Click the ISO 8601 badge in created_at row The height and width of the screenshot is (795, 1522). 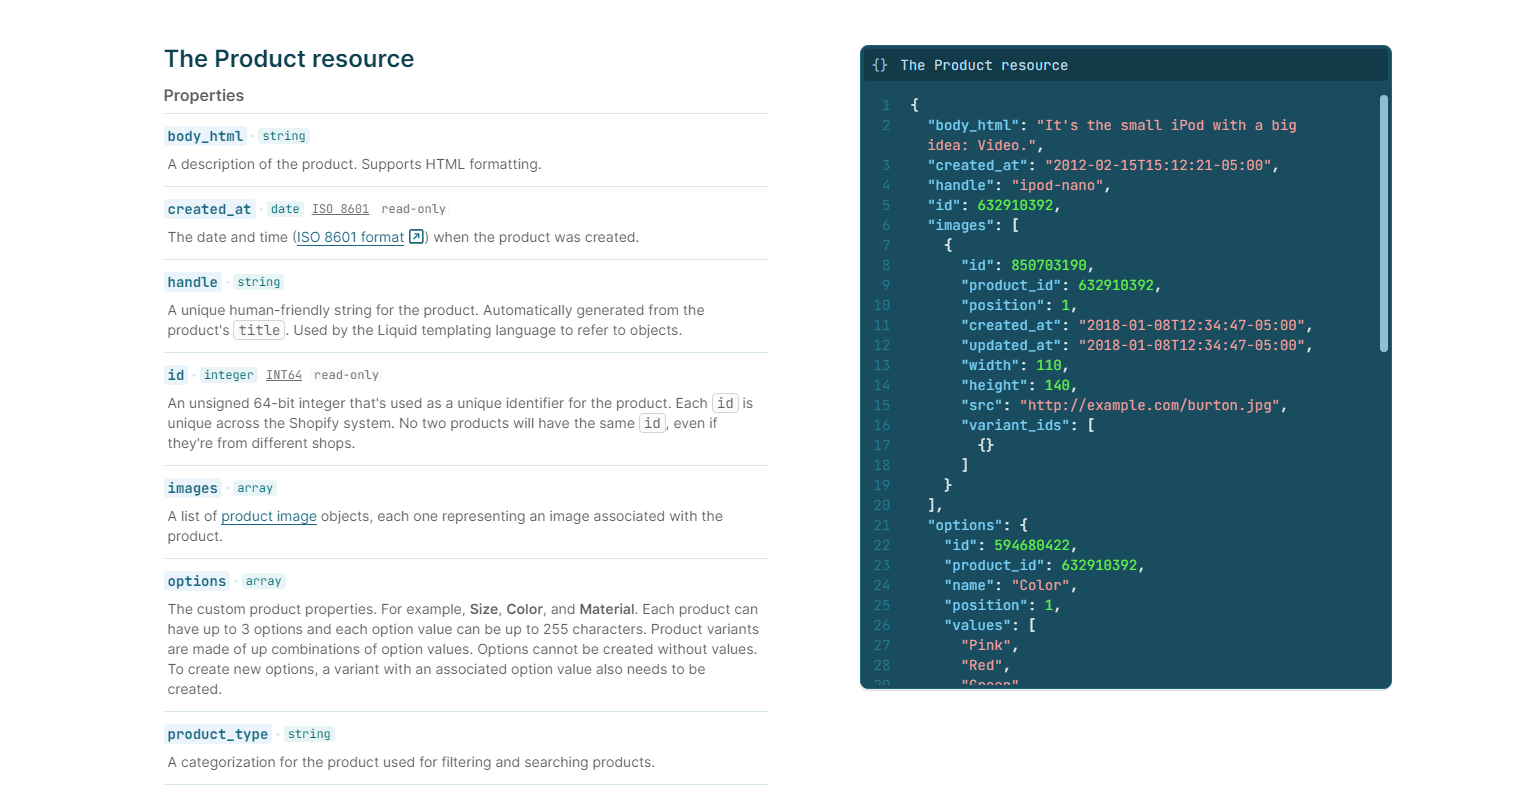340,209
